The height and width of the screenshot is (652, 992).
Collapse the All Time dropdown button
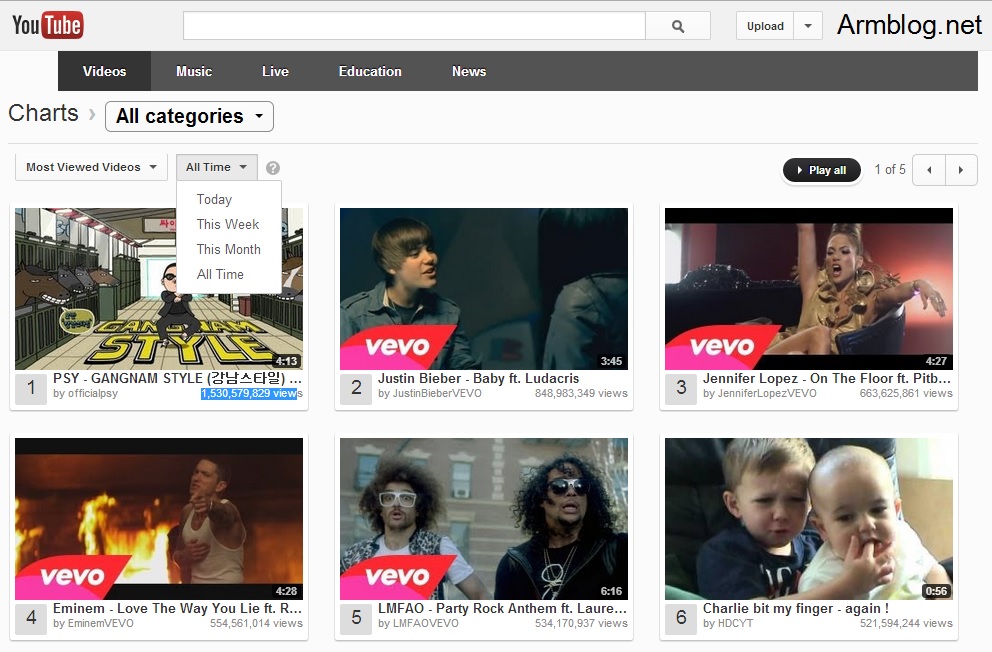point(216,167)
